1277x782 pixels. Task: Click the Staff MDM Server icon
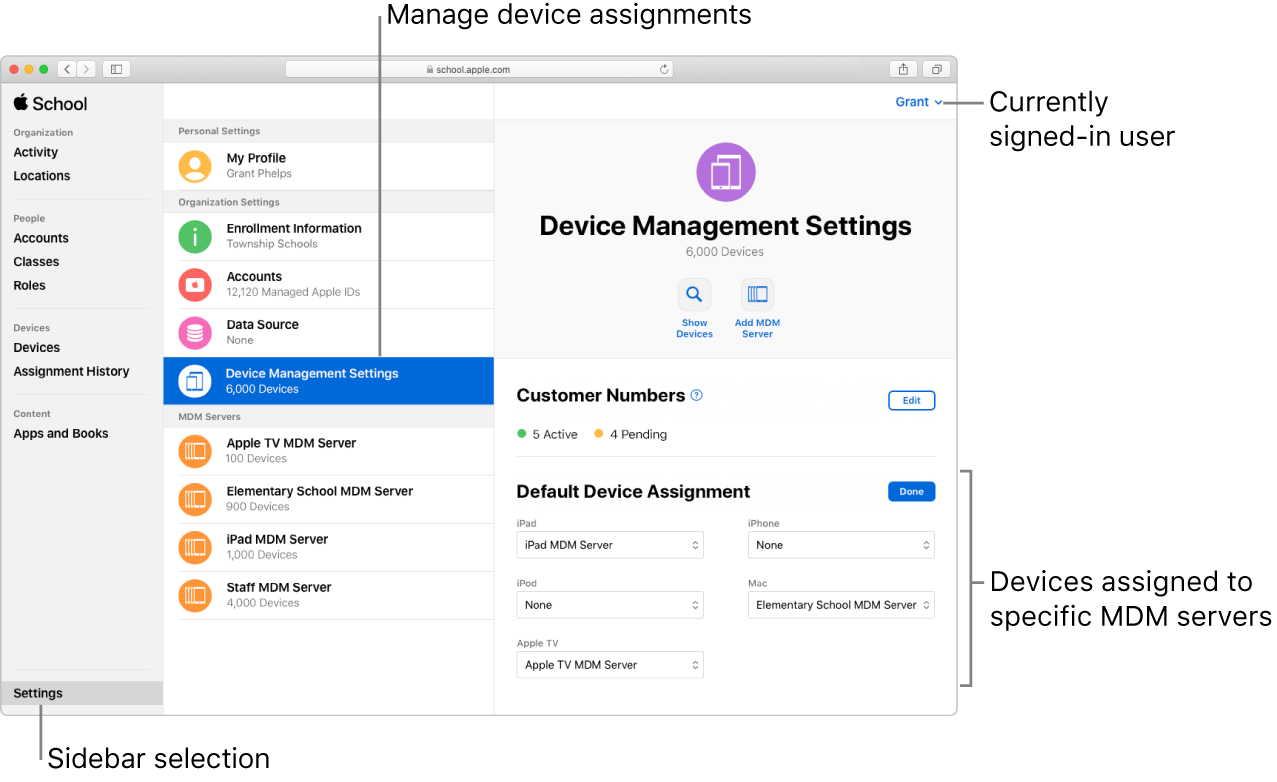tap(195, 595)
